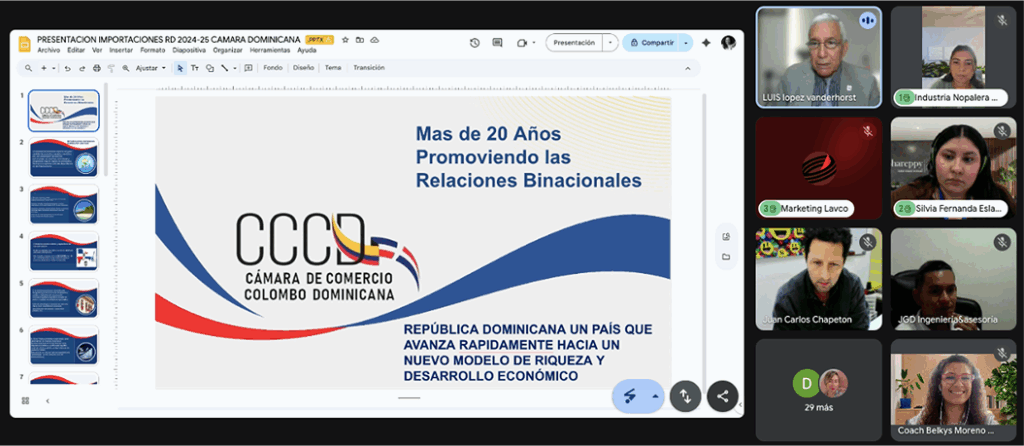Viewport: 1024px width, 446px height.
Task: Open Compartir options dropdown arrow
Action: point(686,42)
